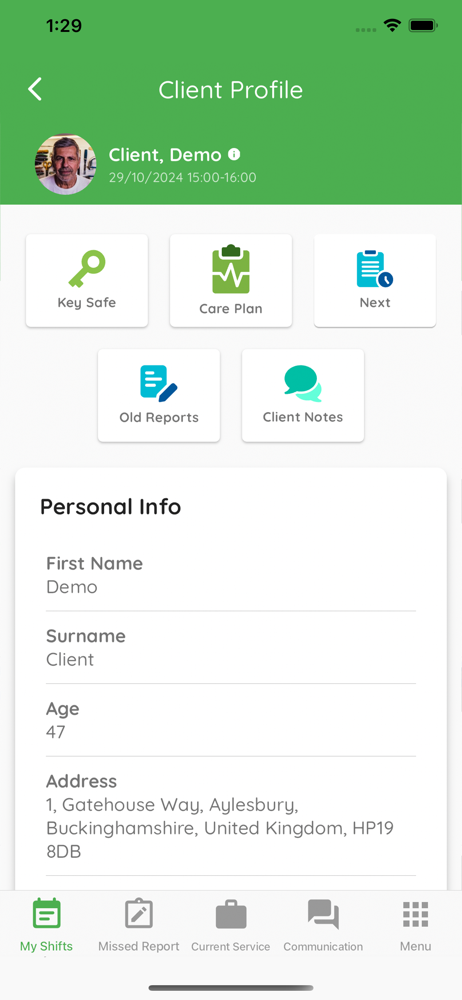Tap the info icon beside Client, Demo

(234, 154)
